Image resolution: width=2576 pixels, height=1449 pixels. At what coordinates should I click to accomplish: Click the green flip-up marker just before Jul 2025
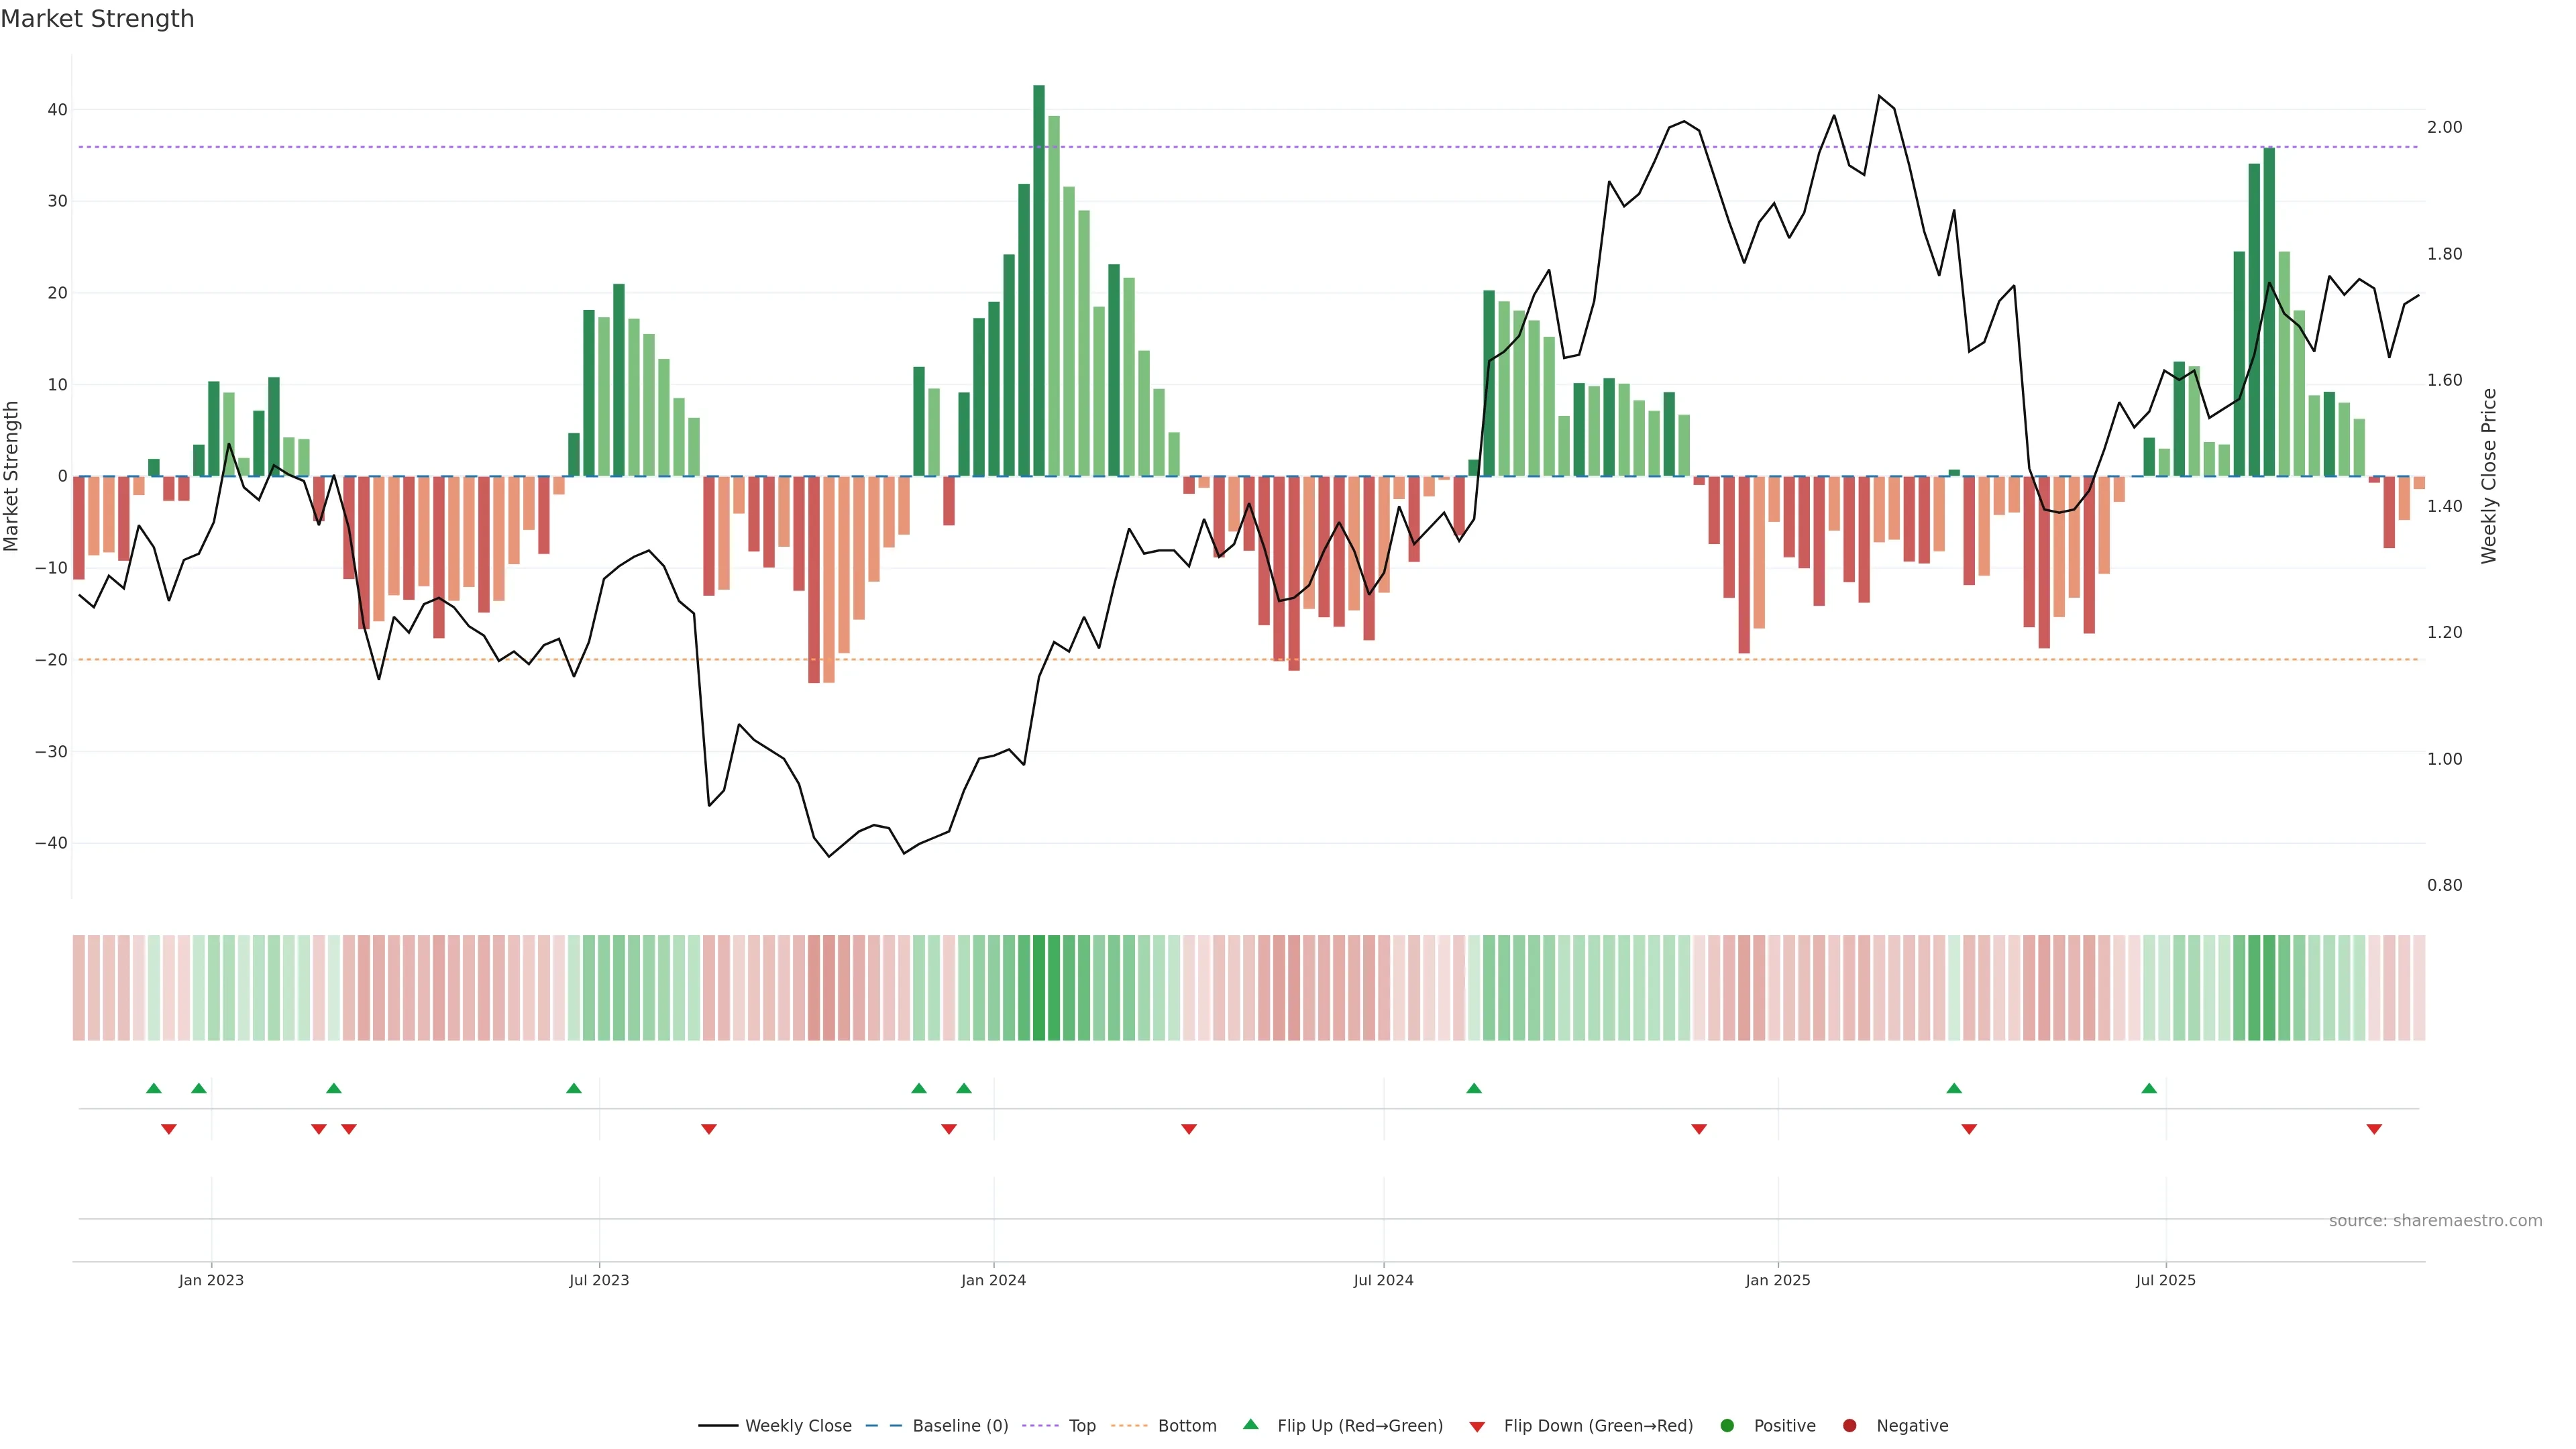point(2149,1088)
